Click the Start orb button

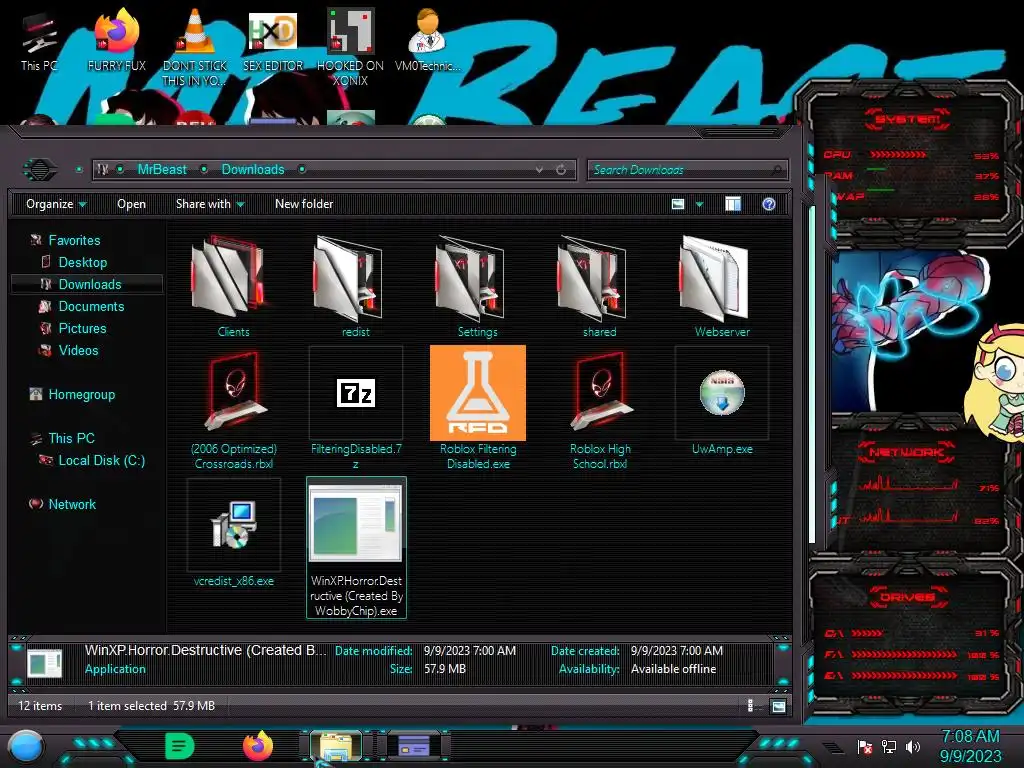[26, 746]
